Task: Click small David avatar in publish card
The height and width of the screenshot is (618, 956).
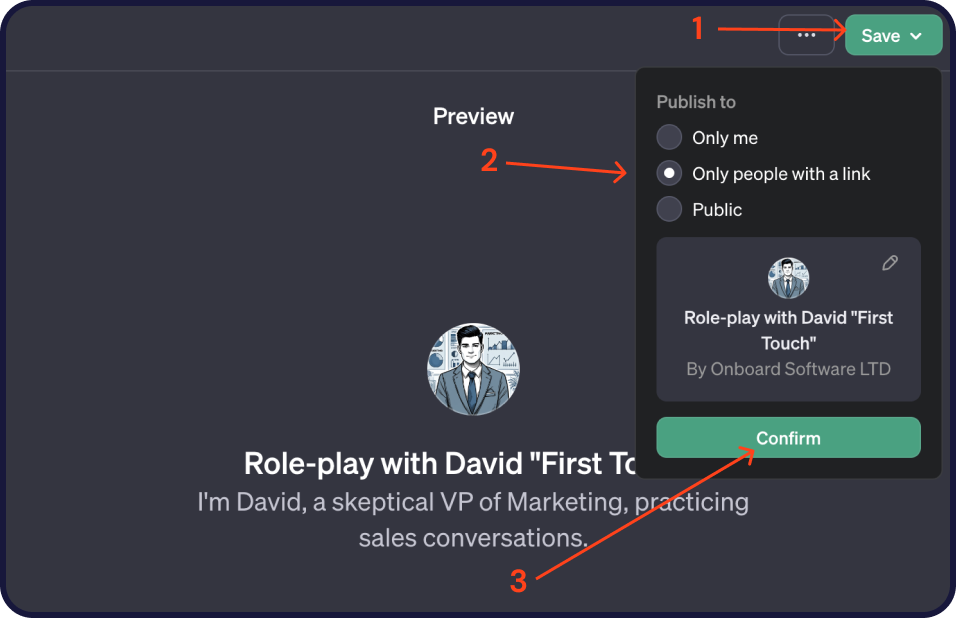Action: (788, 278)
